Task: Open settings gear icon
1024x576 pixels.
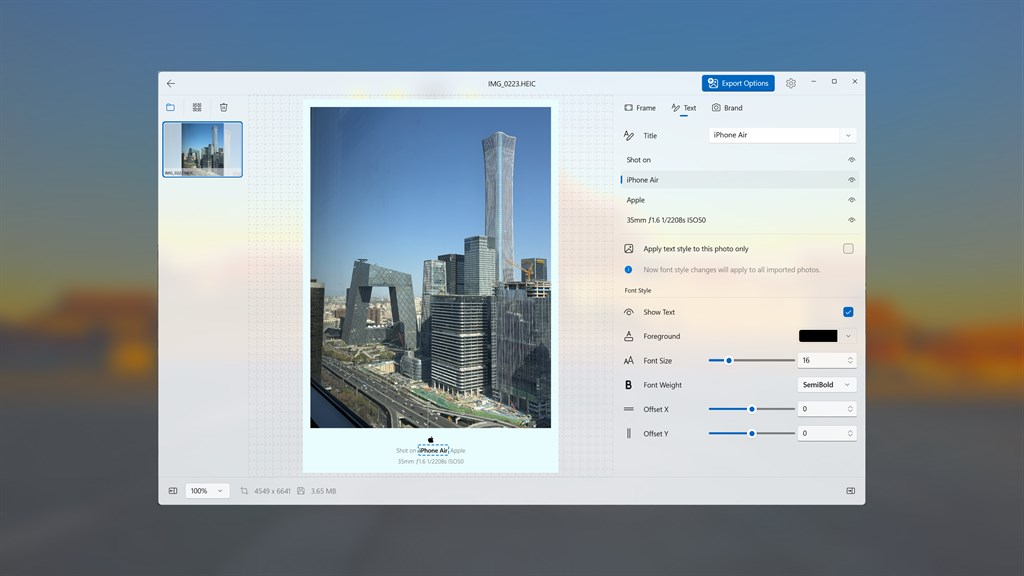Action: coord(791,83)
